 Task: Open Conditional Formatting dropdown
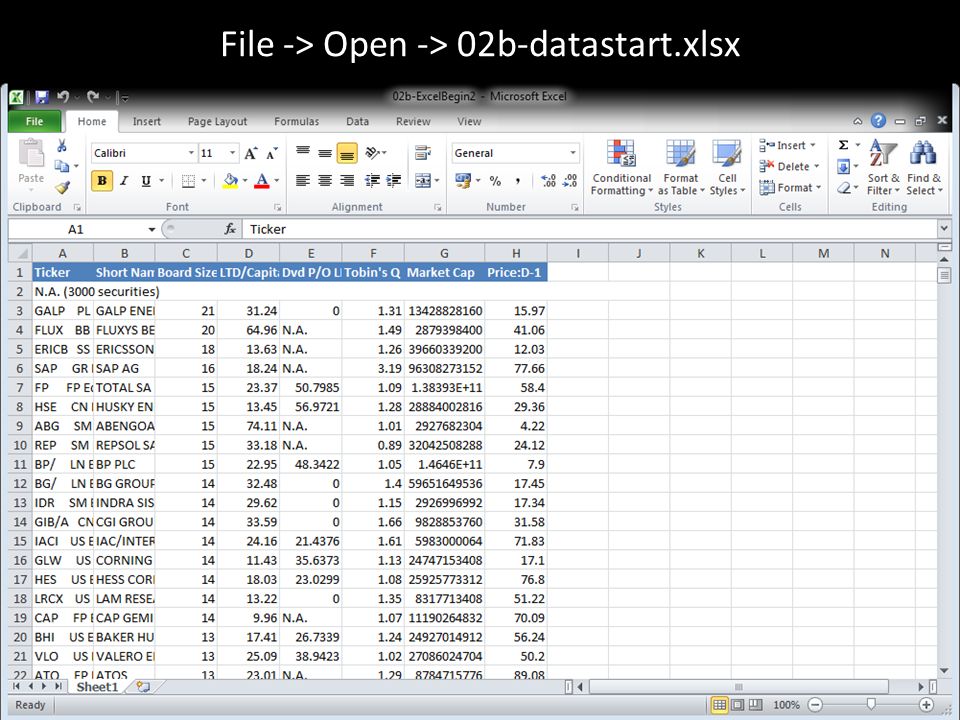pos(621,167)
